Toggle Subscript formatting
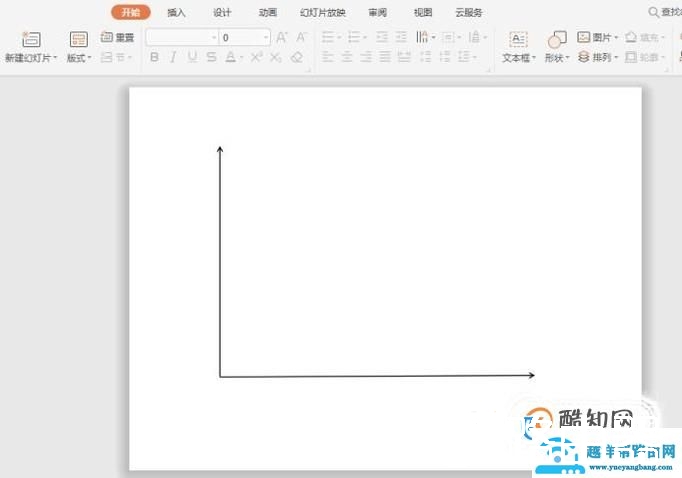Viewport: 682px width, 478px height. 275,57
